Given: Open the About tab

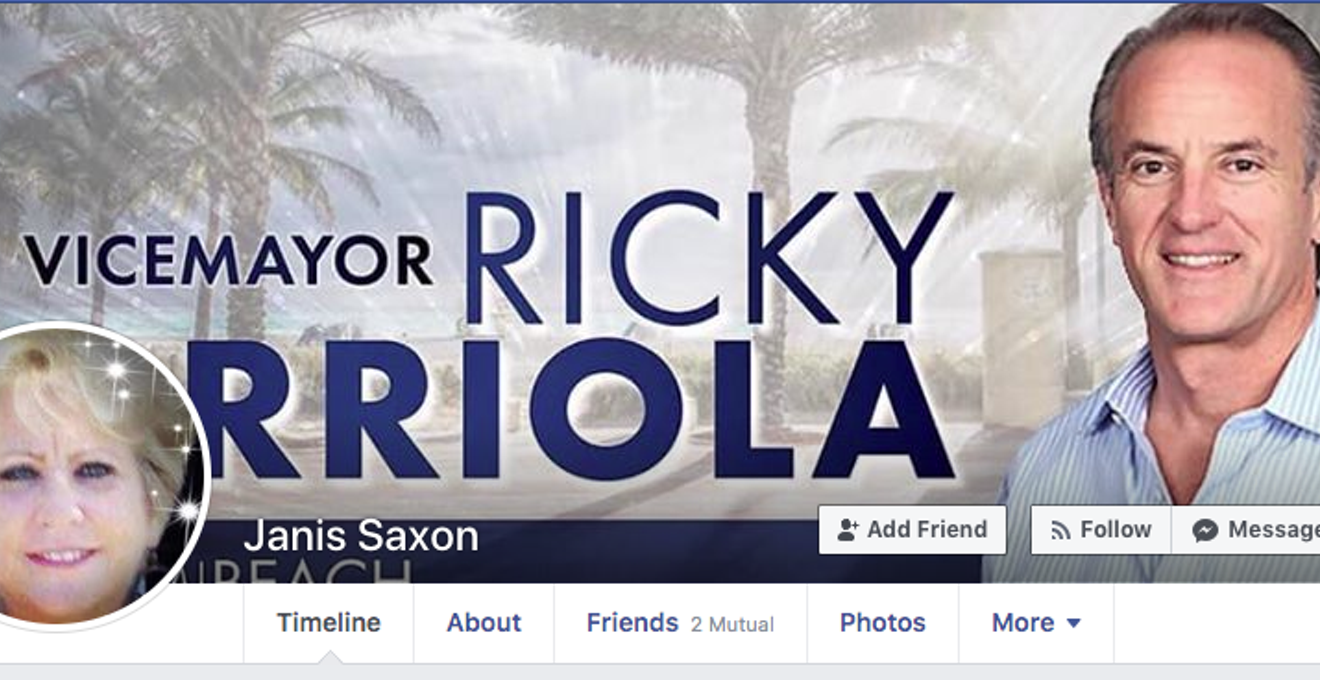Looking at the screenshot, I should point(484,623).
